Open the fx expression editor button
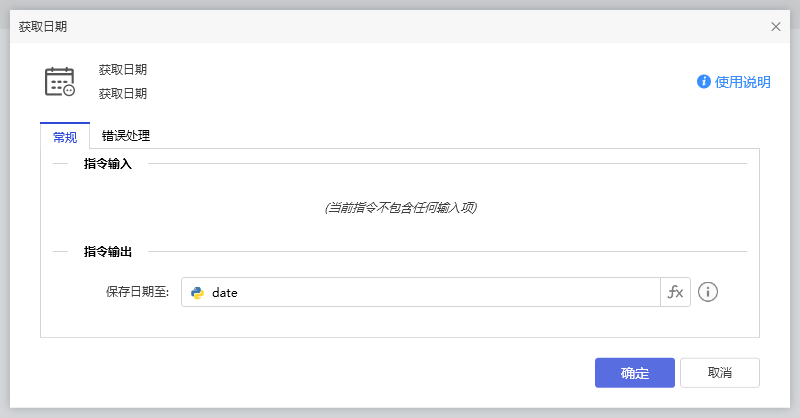The width and height of the screenshot is (800, 418). (675, 292)
